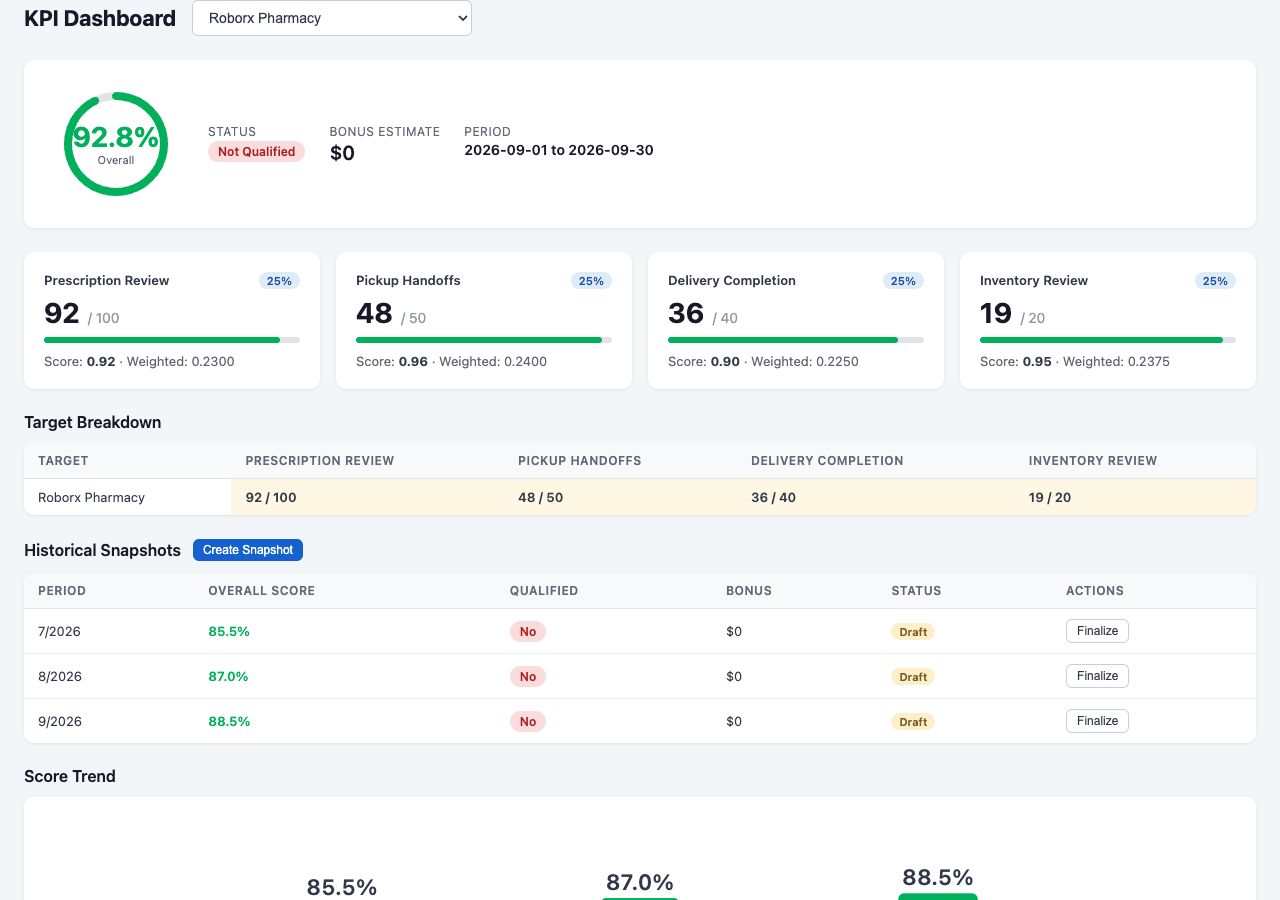Click the Score Trend heading
Screen dimensions: 1280x900
click(70, 776)
